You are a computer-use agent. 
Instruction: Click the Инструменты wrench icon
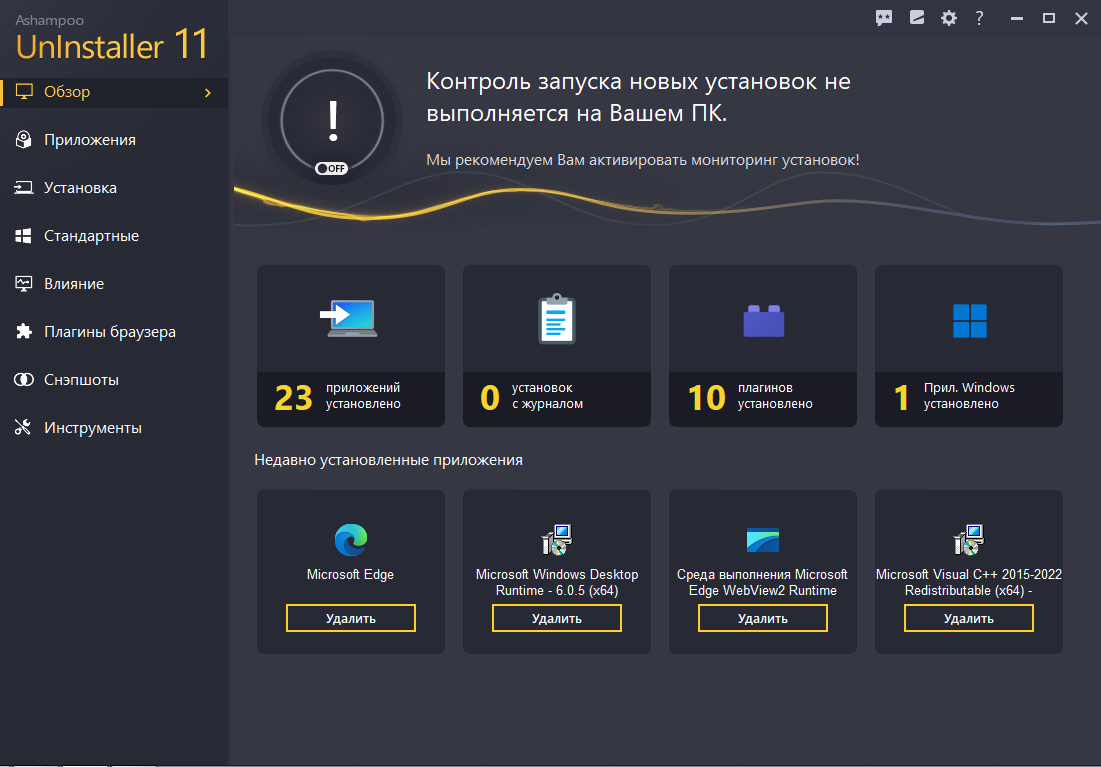point(23,428)
